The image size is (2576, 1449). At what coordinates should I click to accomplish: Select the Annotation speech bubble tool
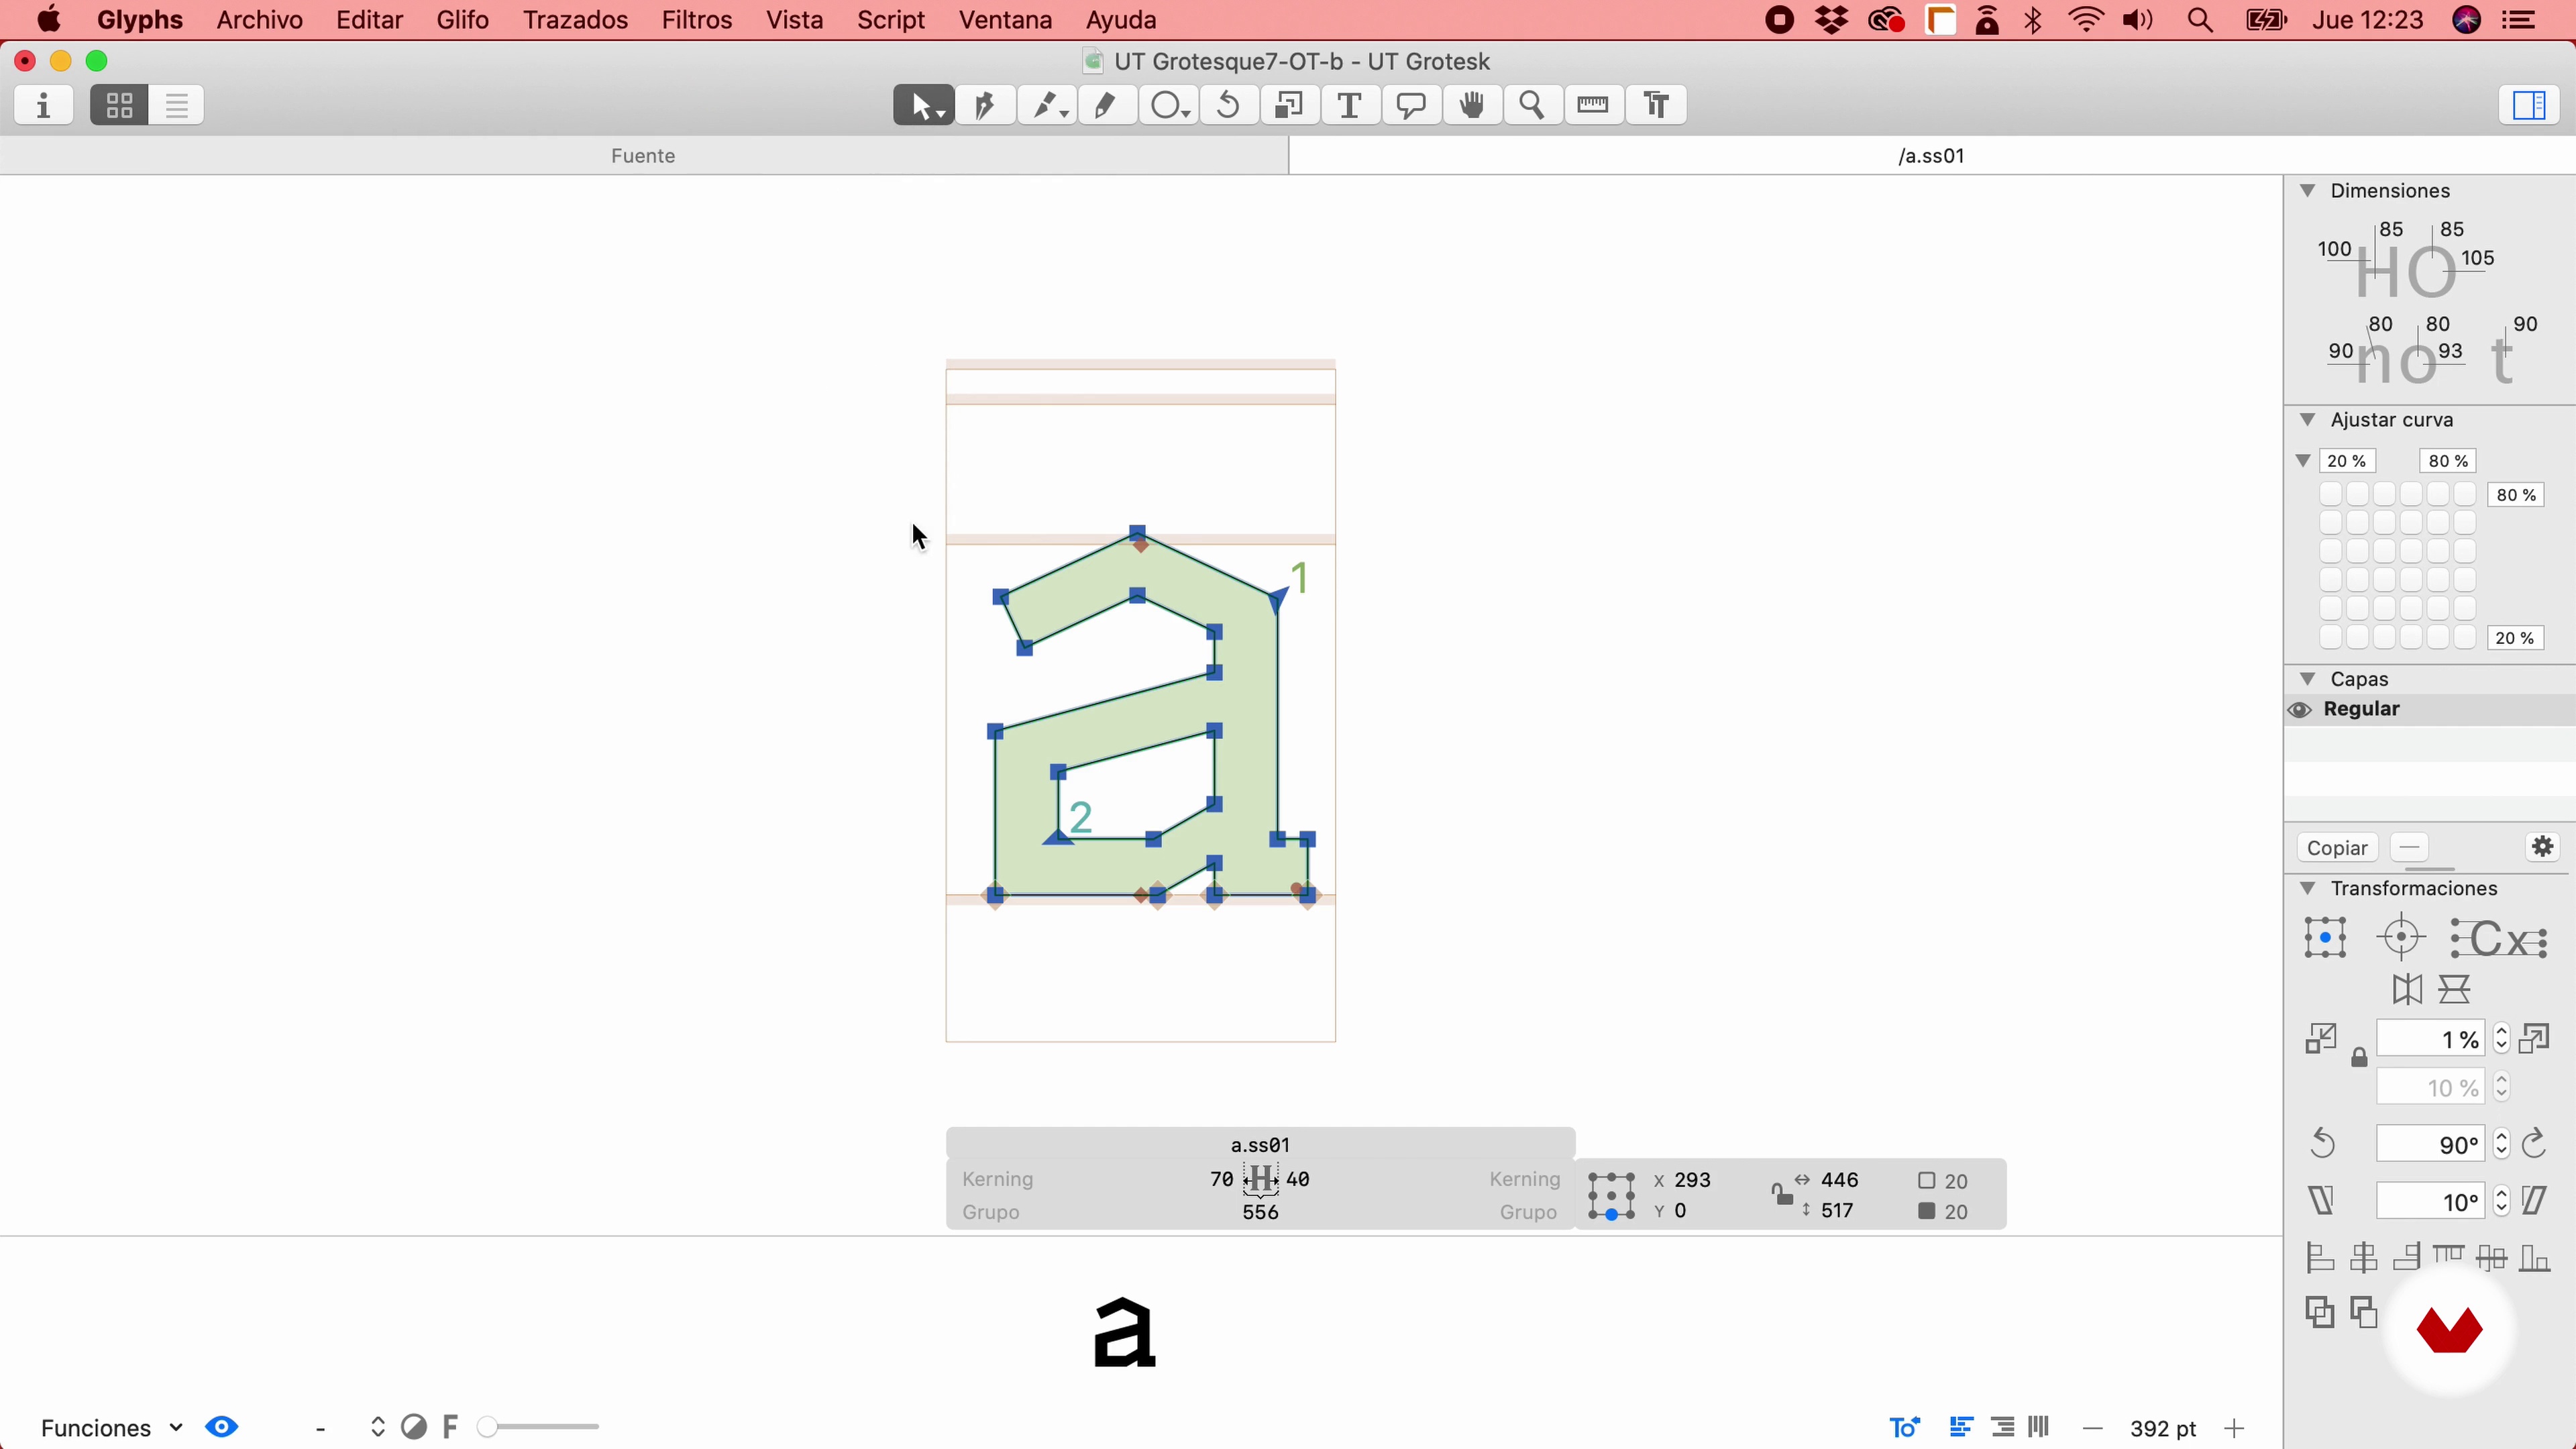pos(1411,105)
